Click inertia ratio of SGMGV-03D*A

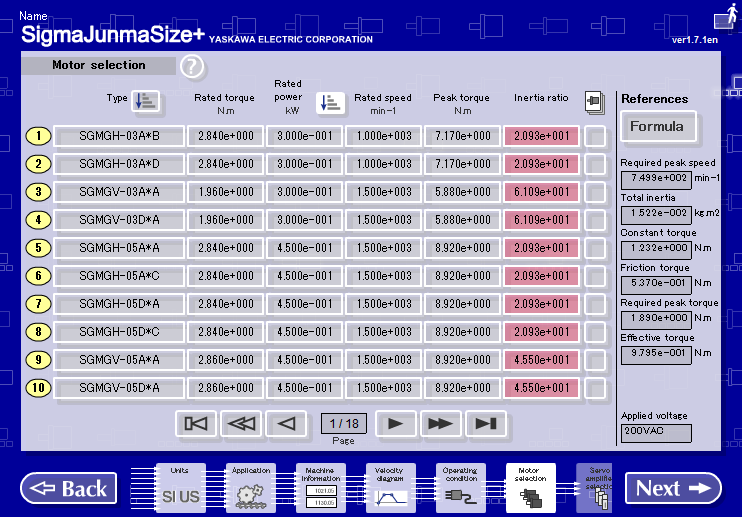pyautogui.click(x=541, y=220)
